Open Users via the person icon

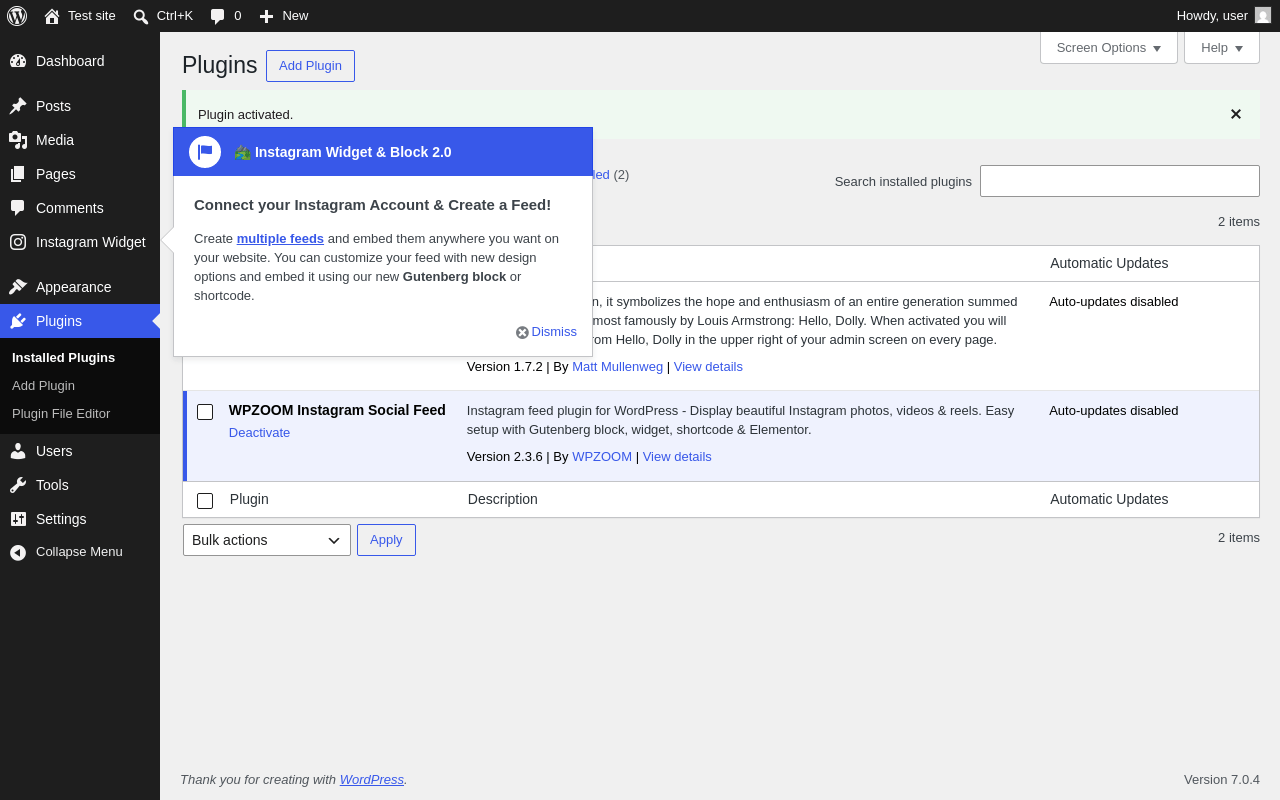[18, 451]
